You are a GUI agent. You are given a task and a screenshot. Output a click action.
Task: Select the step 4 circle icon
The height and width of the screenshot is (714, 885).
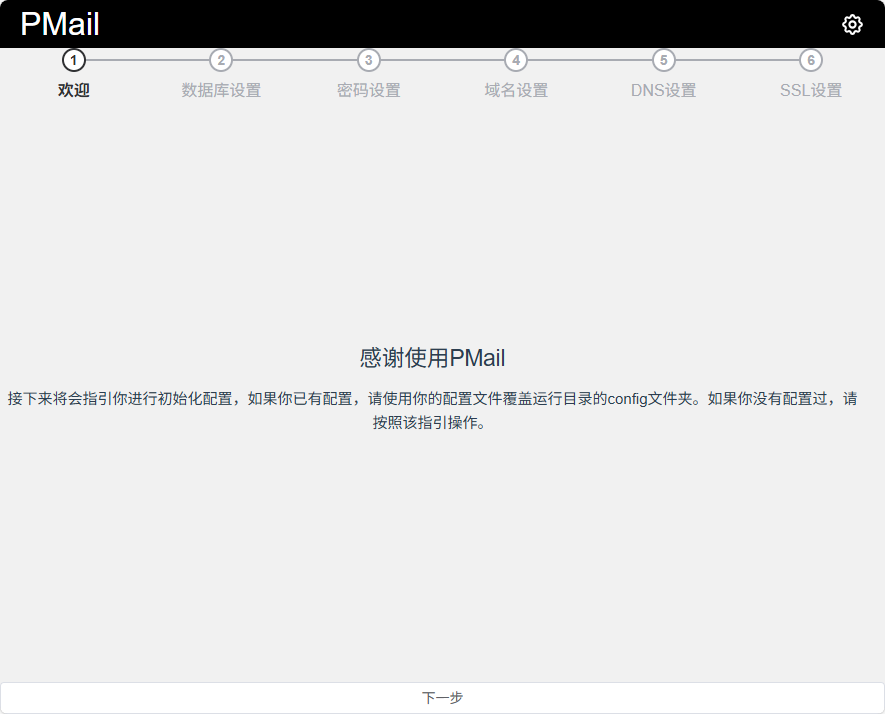516,60
